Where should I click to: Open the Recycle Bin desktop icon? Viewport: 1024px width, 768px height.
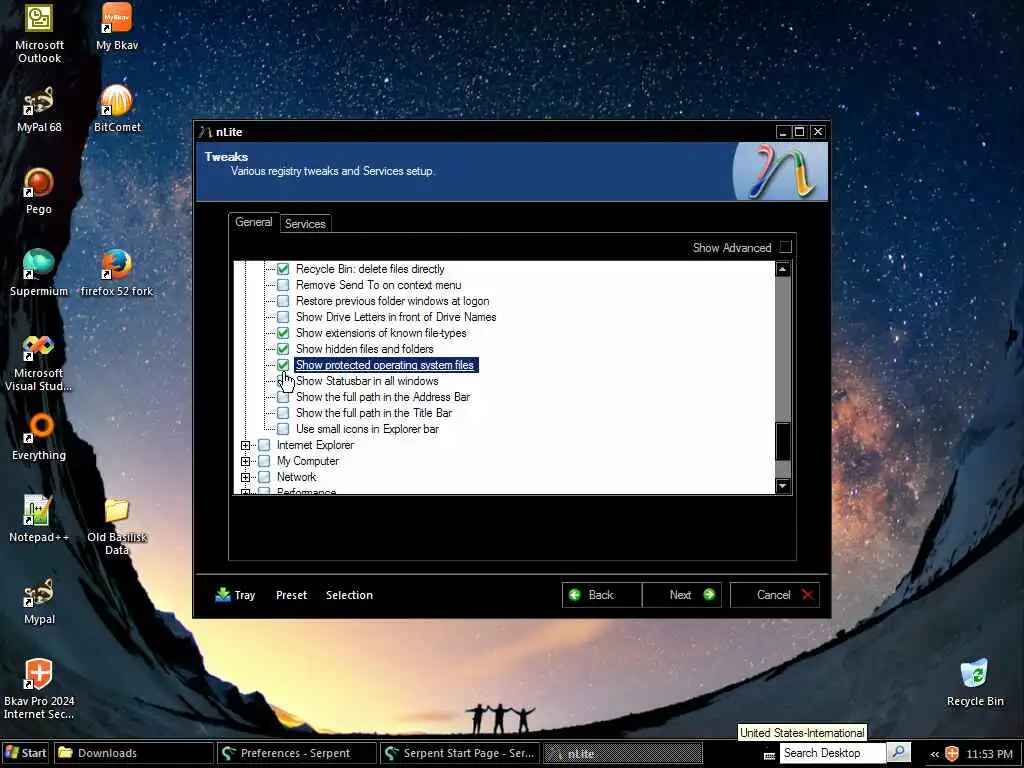click(x=975, y=683)
